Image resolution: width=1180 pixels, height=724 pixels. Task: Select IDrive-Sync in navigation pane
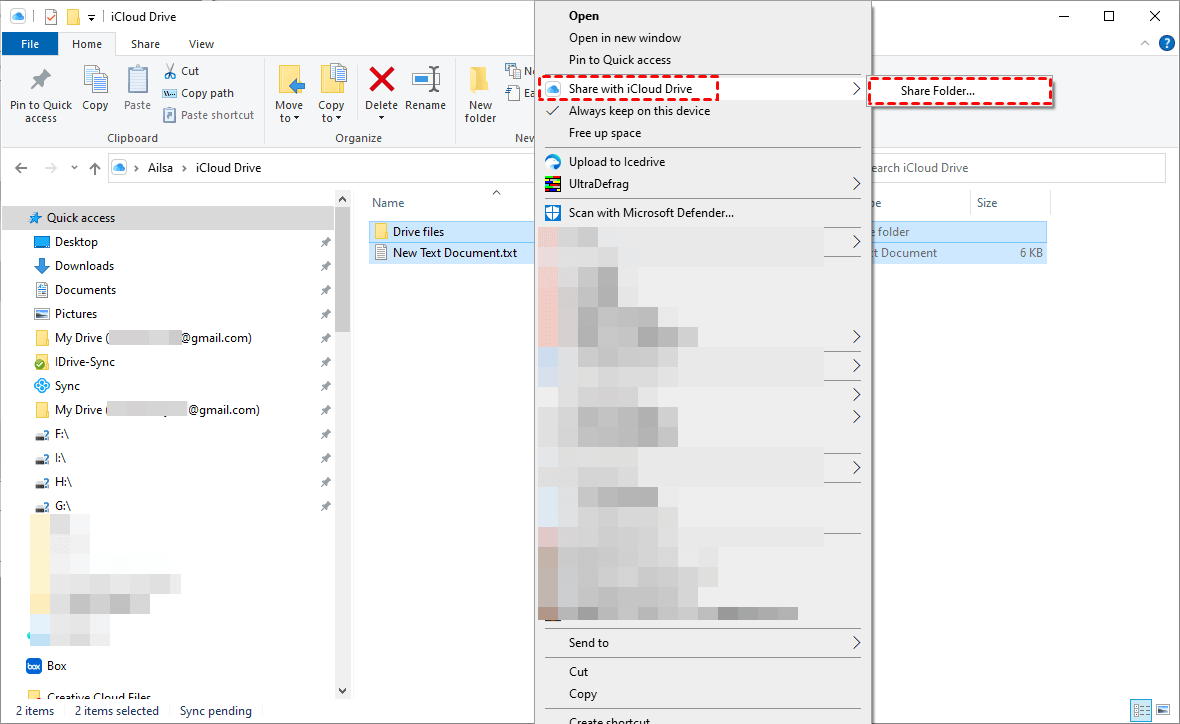(85, 362)
